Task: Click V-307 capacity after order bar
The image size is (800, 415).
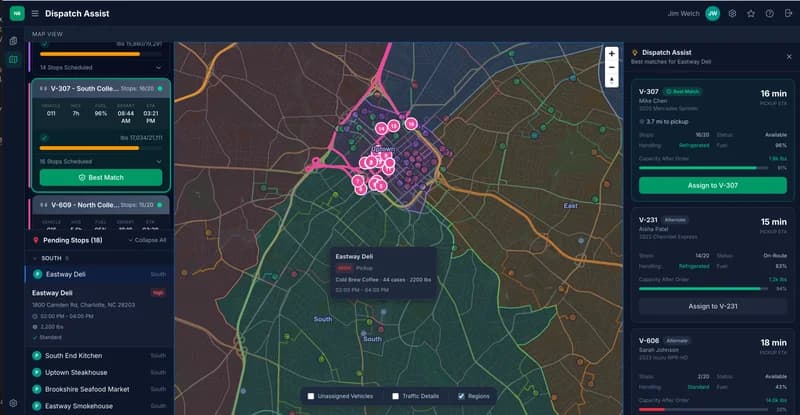Action: [703, 167]
